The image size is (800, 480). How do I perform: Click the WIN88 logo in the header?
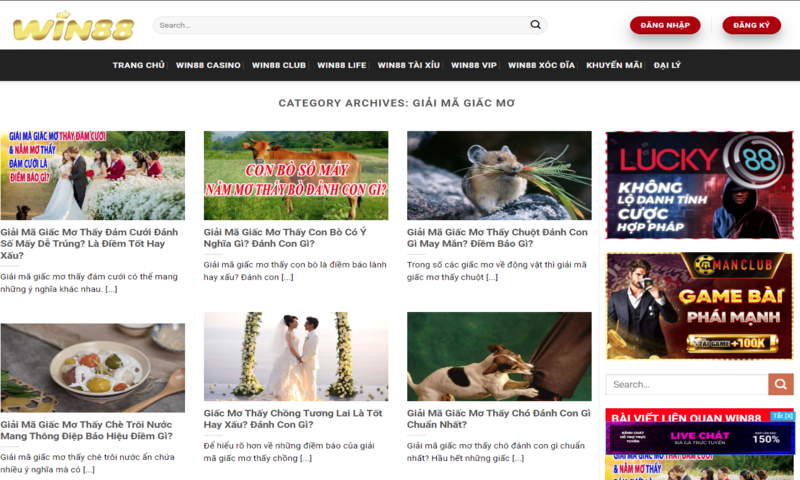tap(73, 26)
